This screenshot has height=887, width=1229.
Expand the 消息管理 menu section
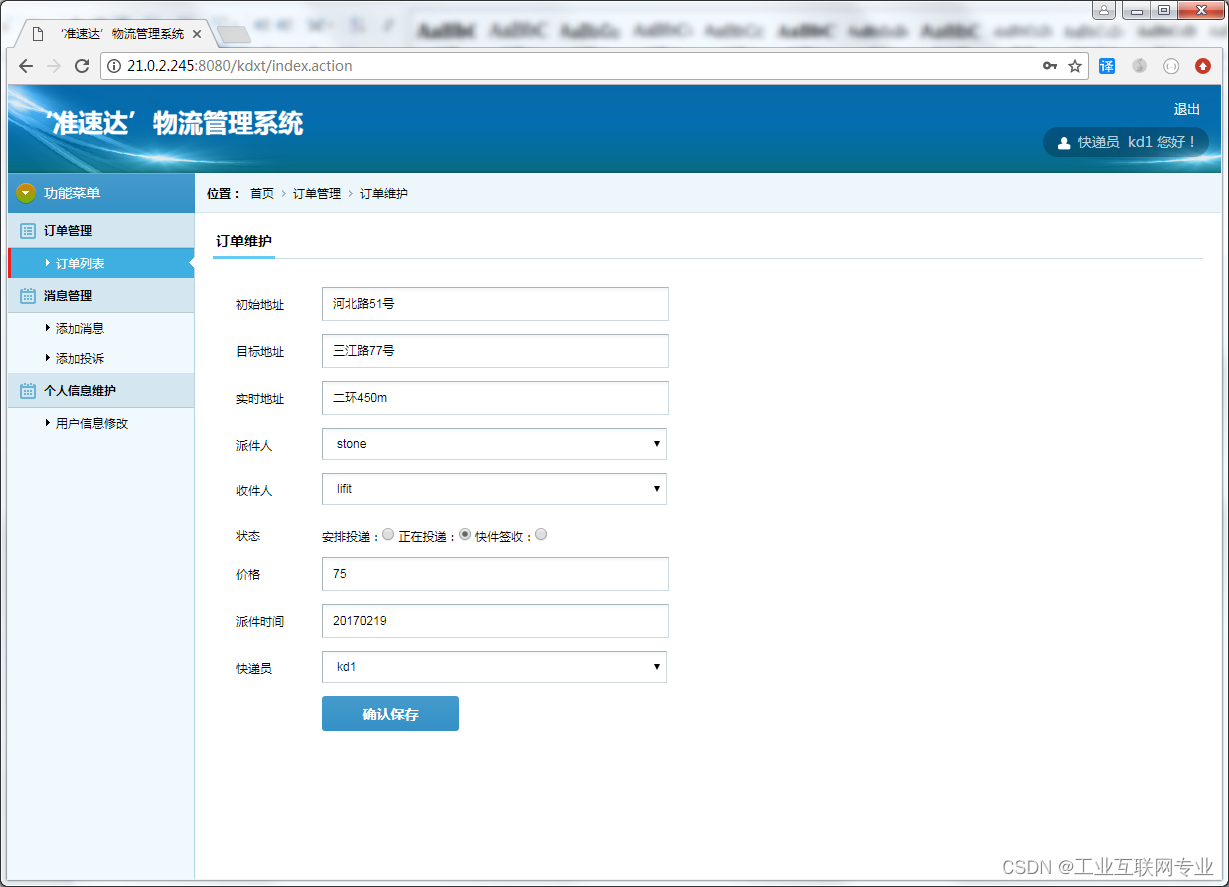click(101, 296)
